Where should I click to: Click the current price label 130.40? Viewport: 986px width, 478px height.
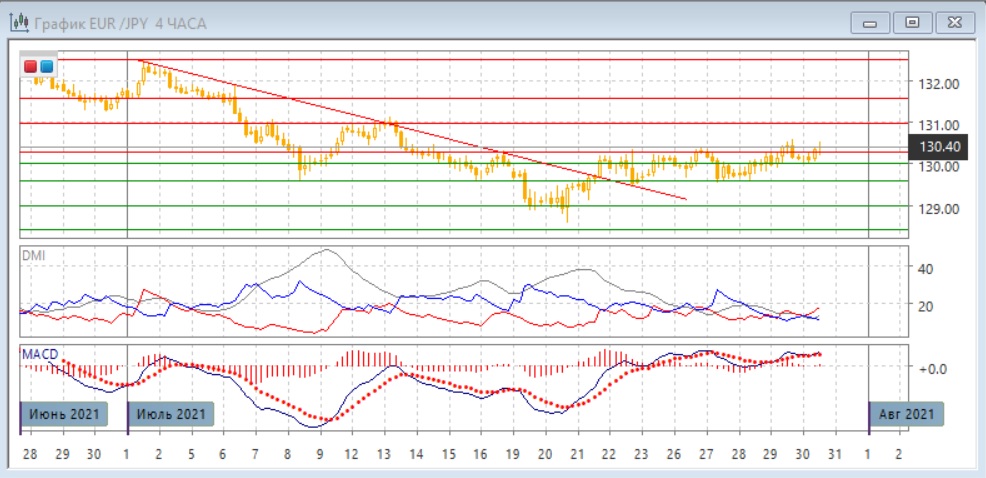tap(938, 147)
